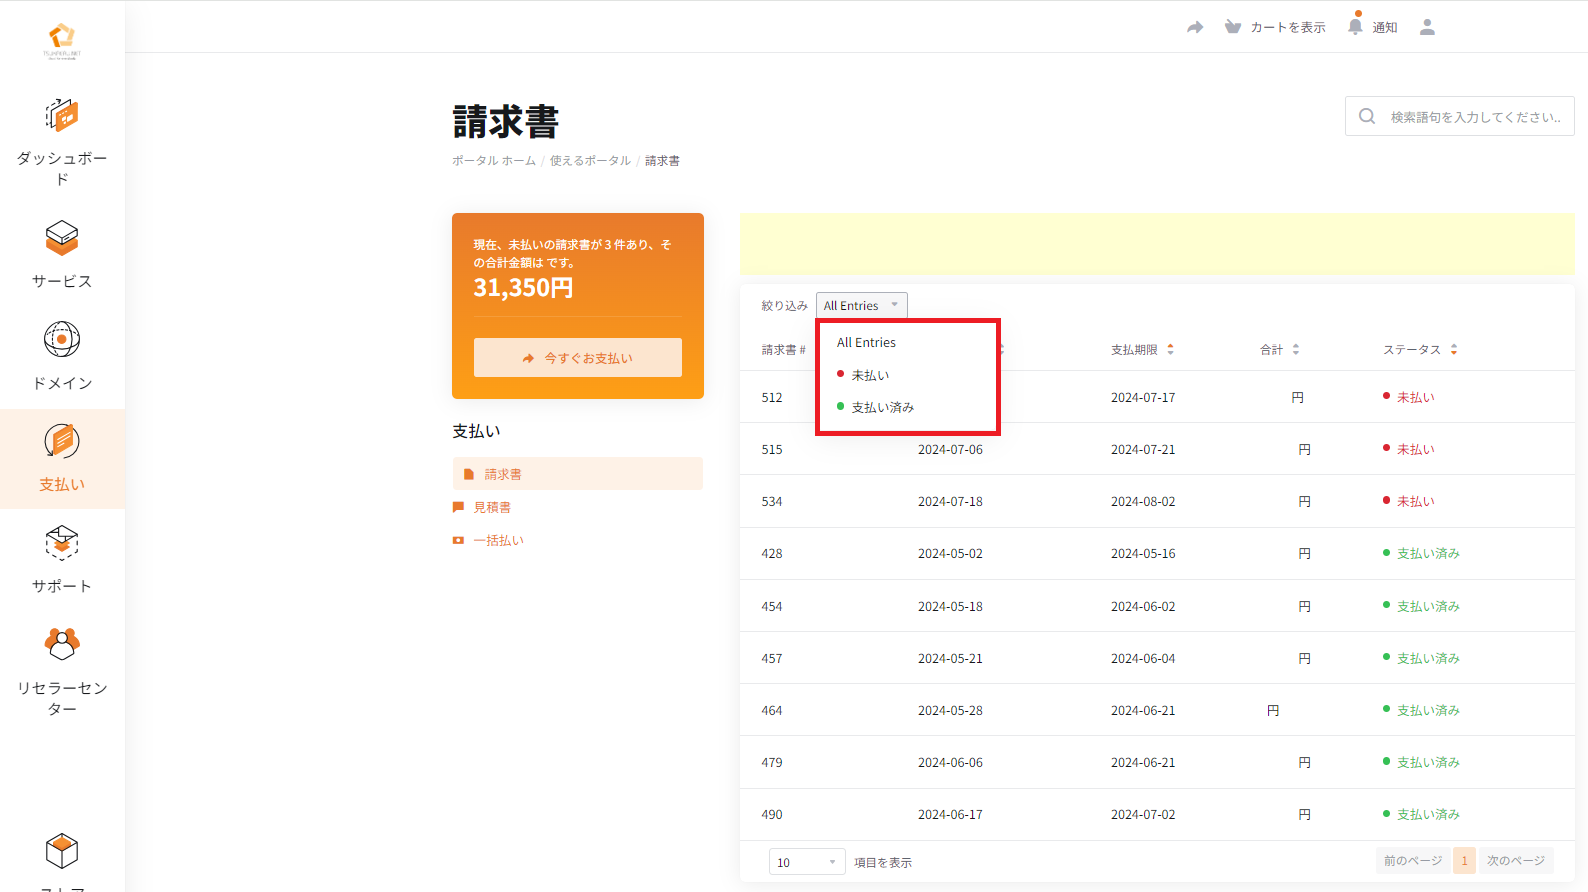
Task: Open the 支払い sidebar icon
Action: (62, 441)
